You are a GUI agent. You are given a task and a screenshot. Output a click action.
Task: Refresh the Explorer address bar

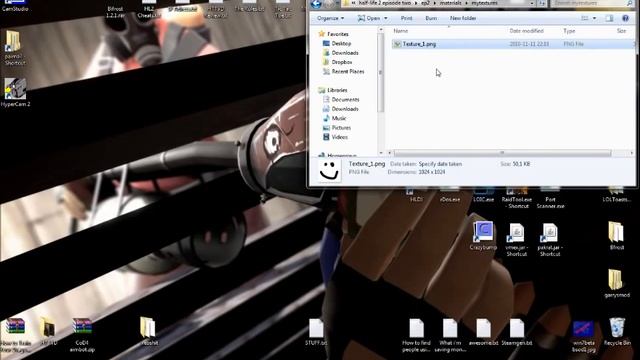pos(542,3)
